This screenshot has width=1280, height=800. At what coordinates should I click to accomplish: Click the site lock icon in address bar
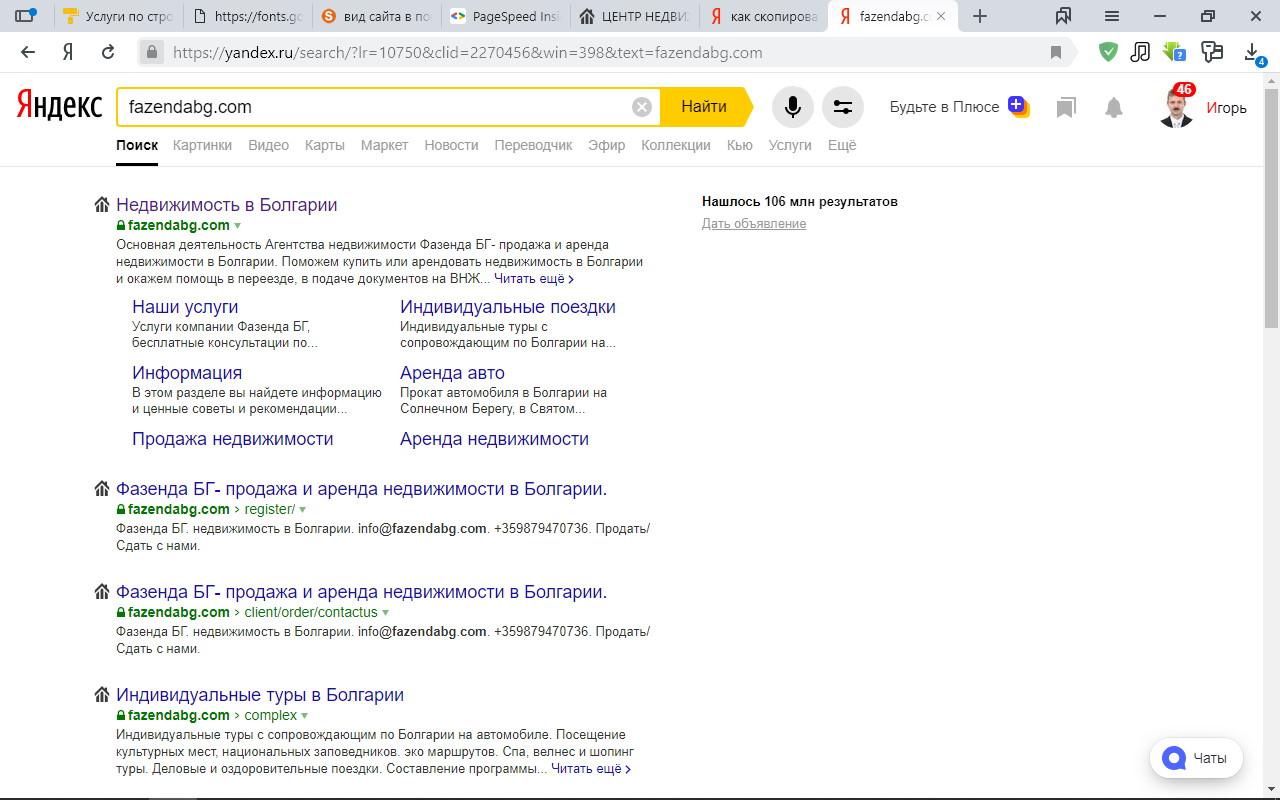coord(152,52)
